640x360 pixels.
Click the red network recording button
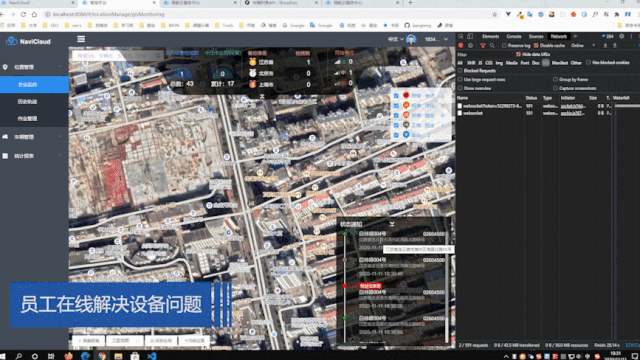461,46
